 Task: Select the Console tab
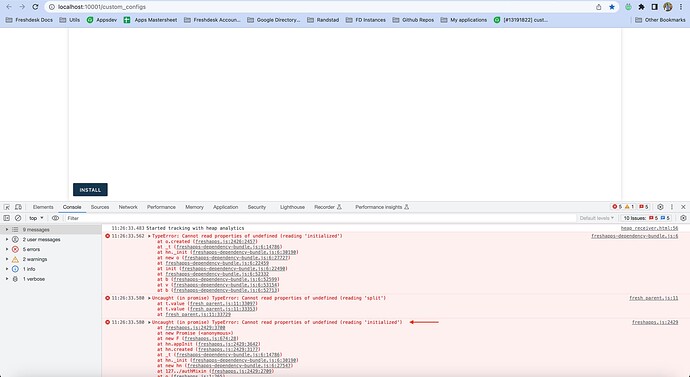[x=72, y=207]
